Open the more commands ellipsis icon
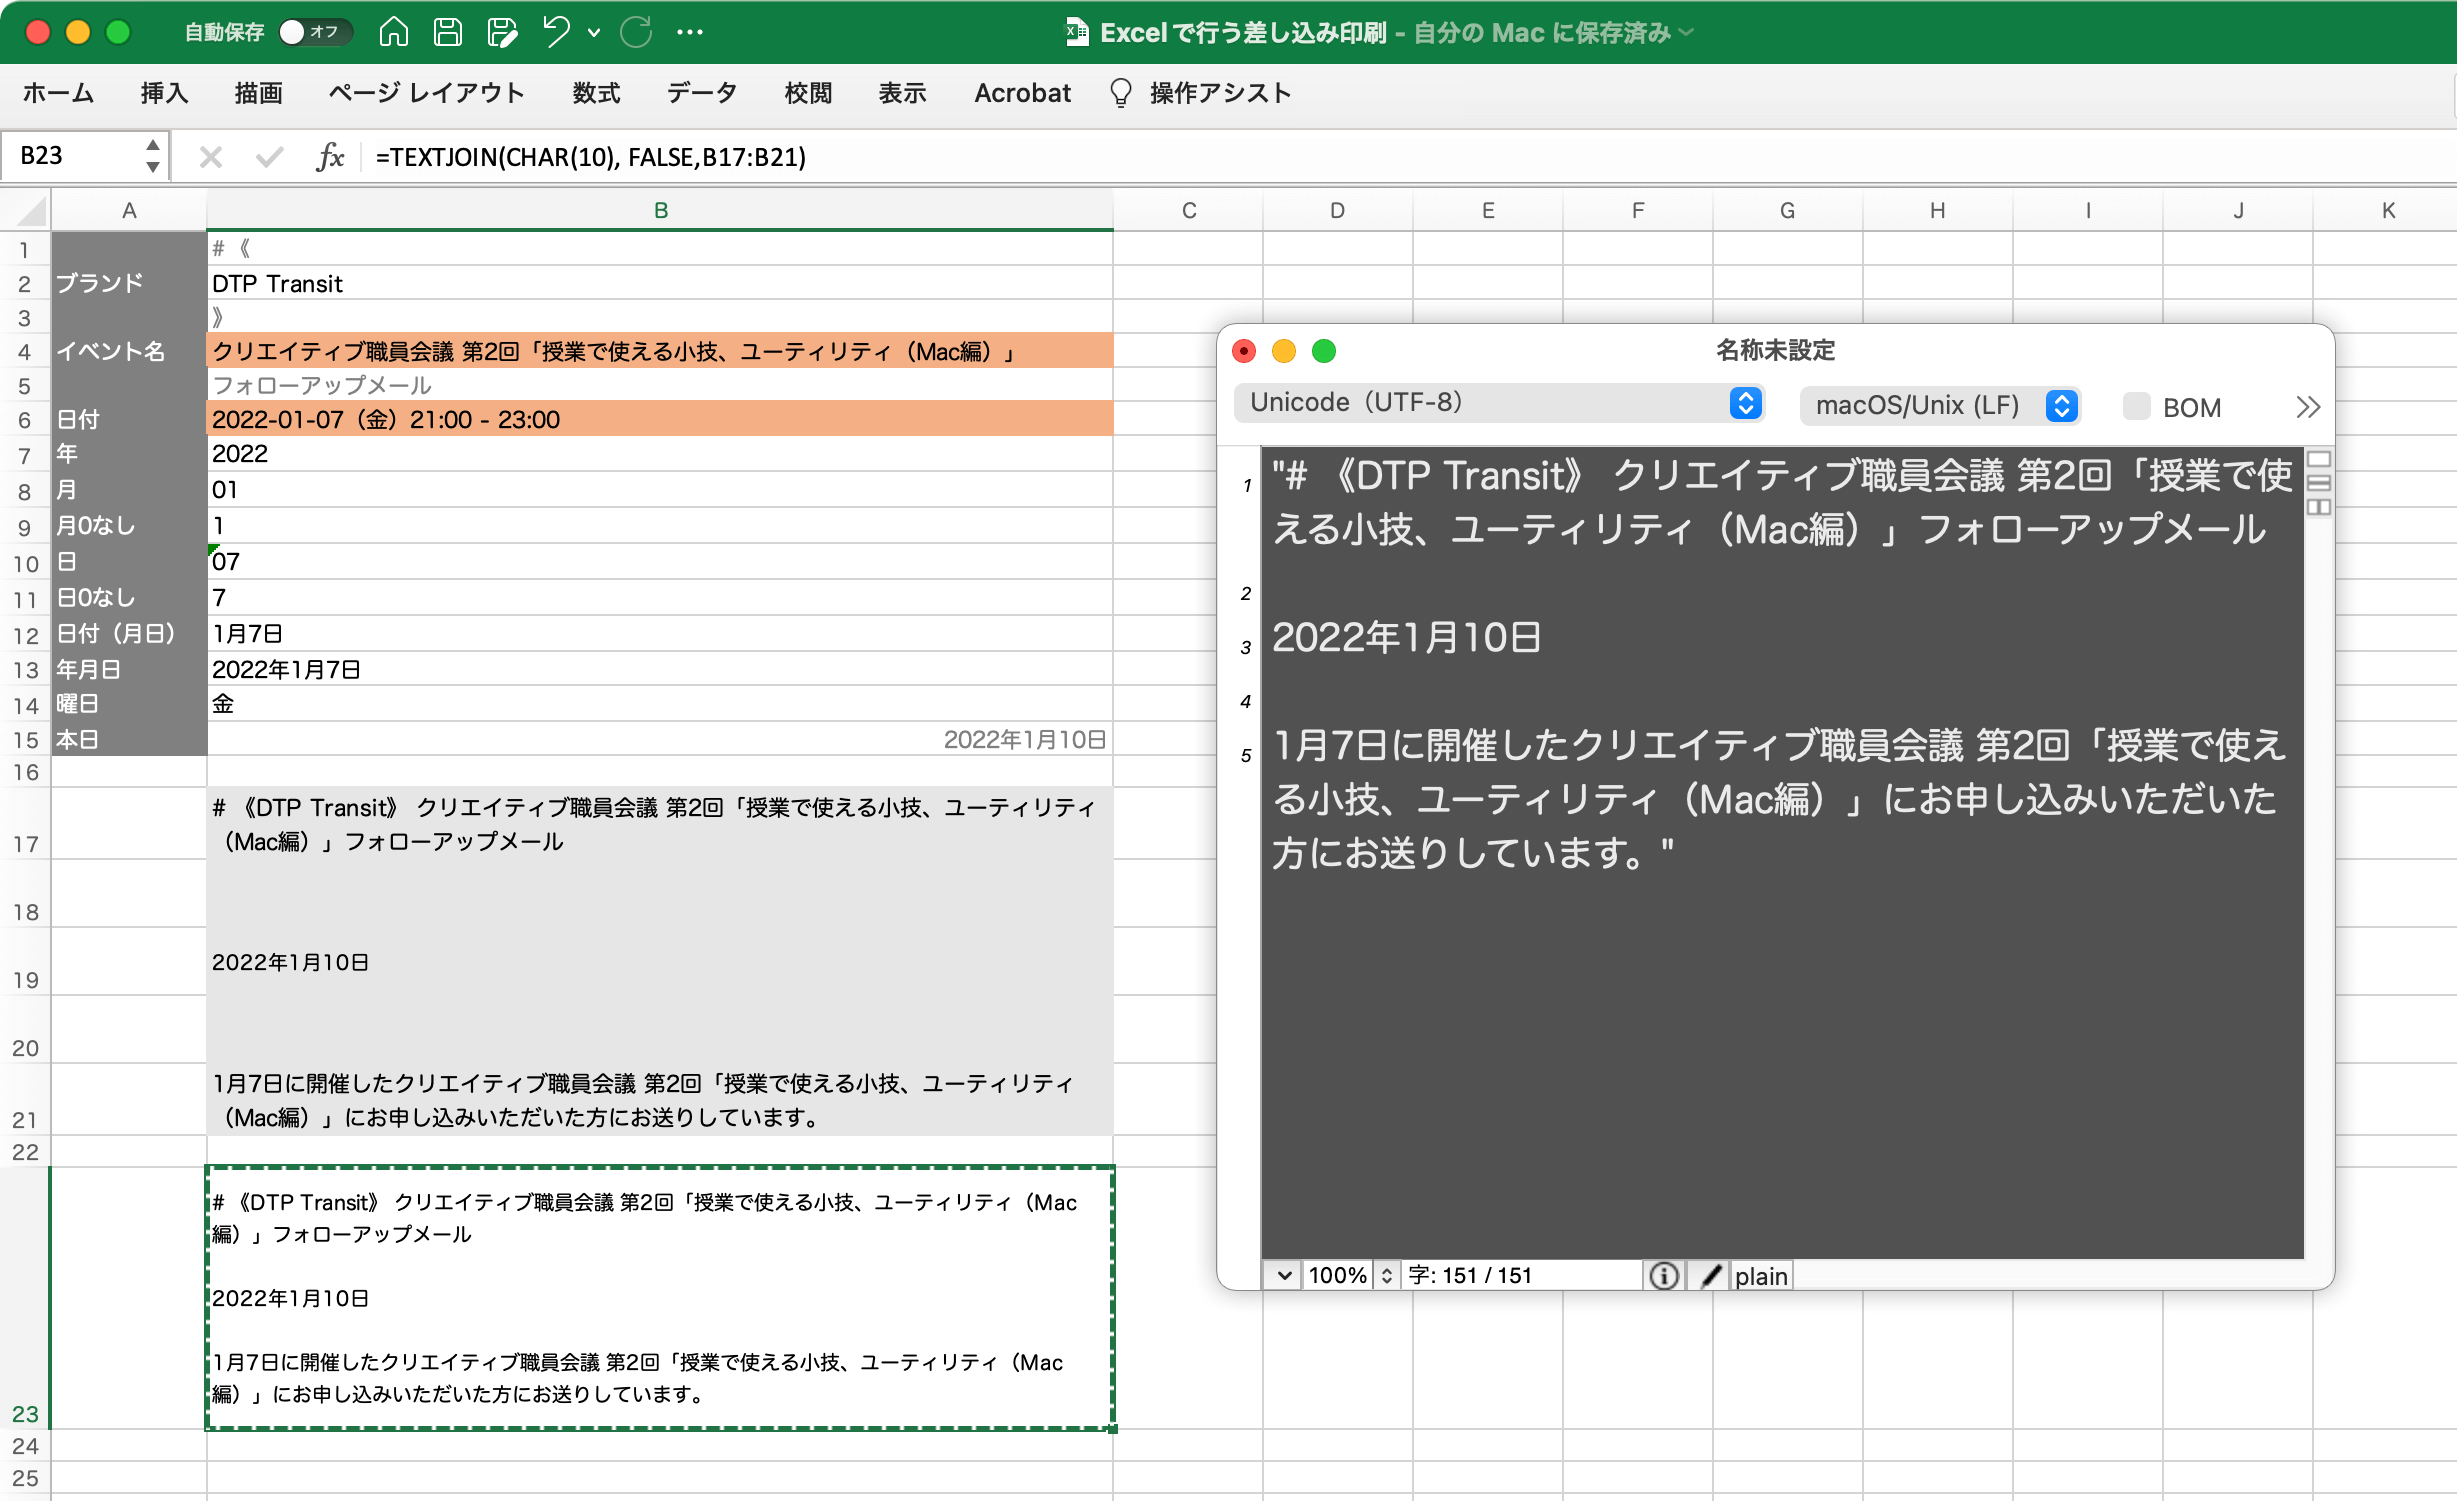This screenshot has width=2457, height=1501. coord(689,33)
